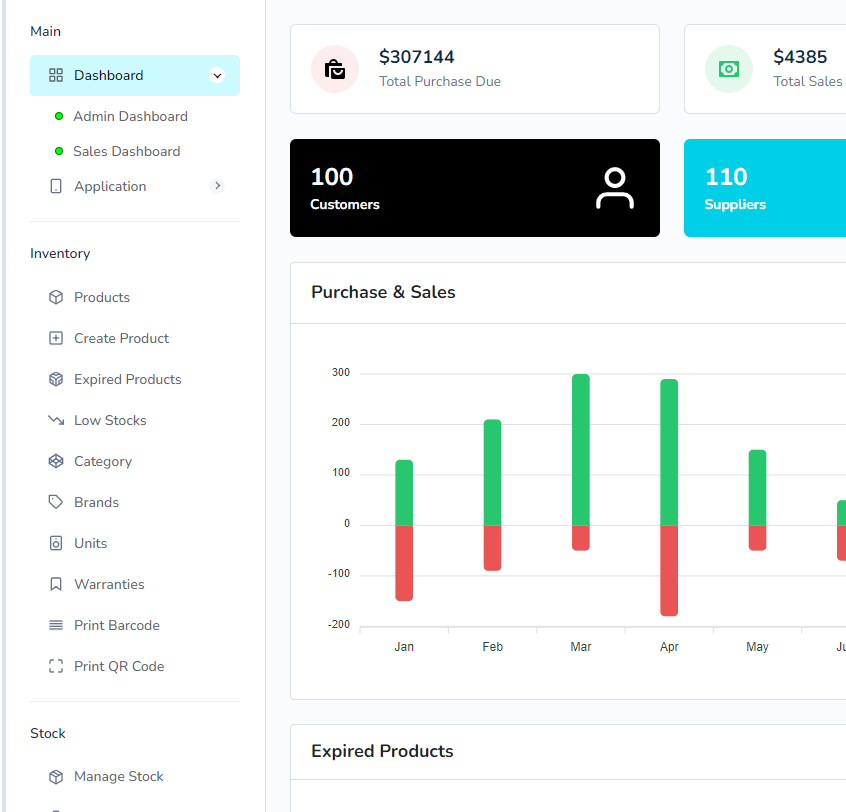Click the Expired Products box icon
Image resolution: width=846 pixels, height=812 pixels.
point(55,378)
